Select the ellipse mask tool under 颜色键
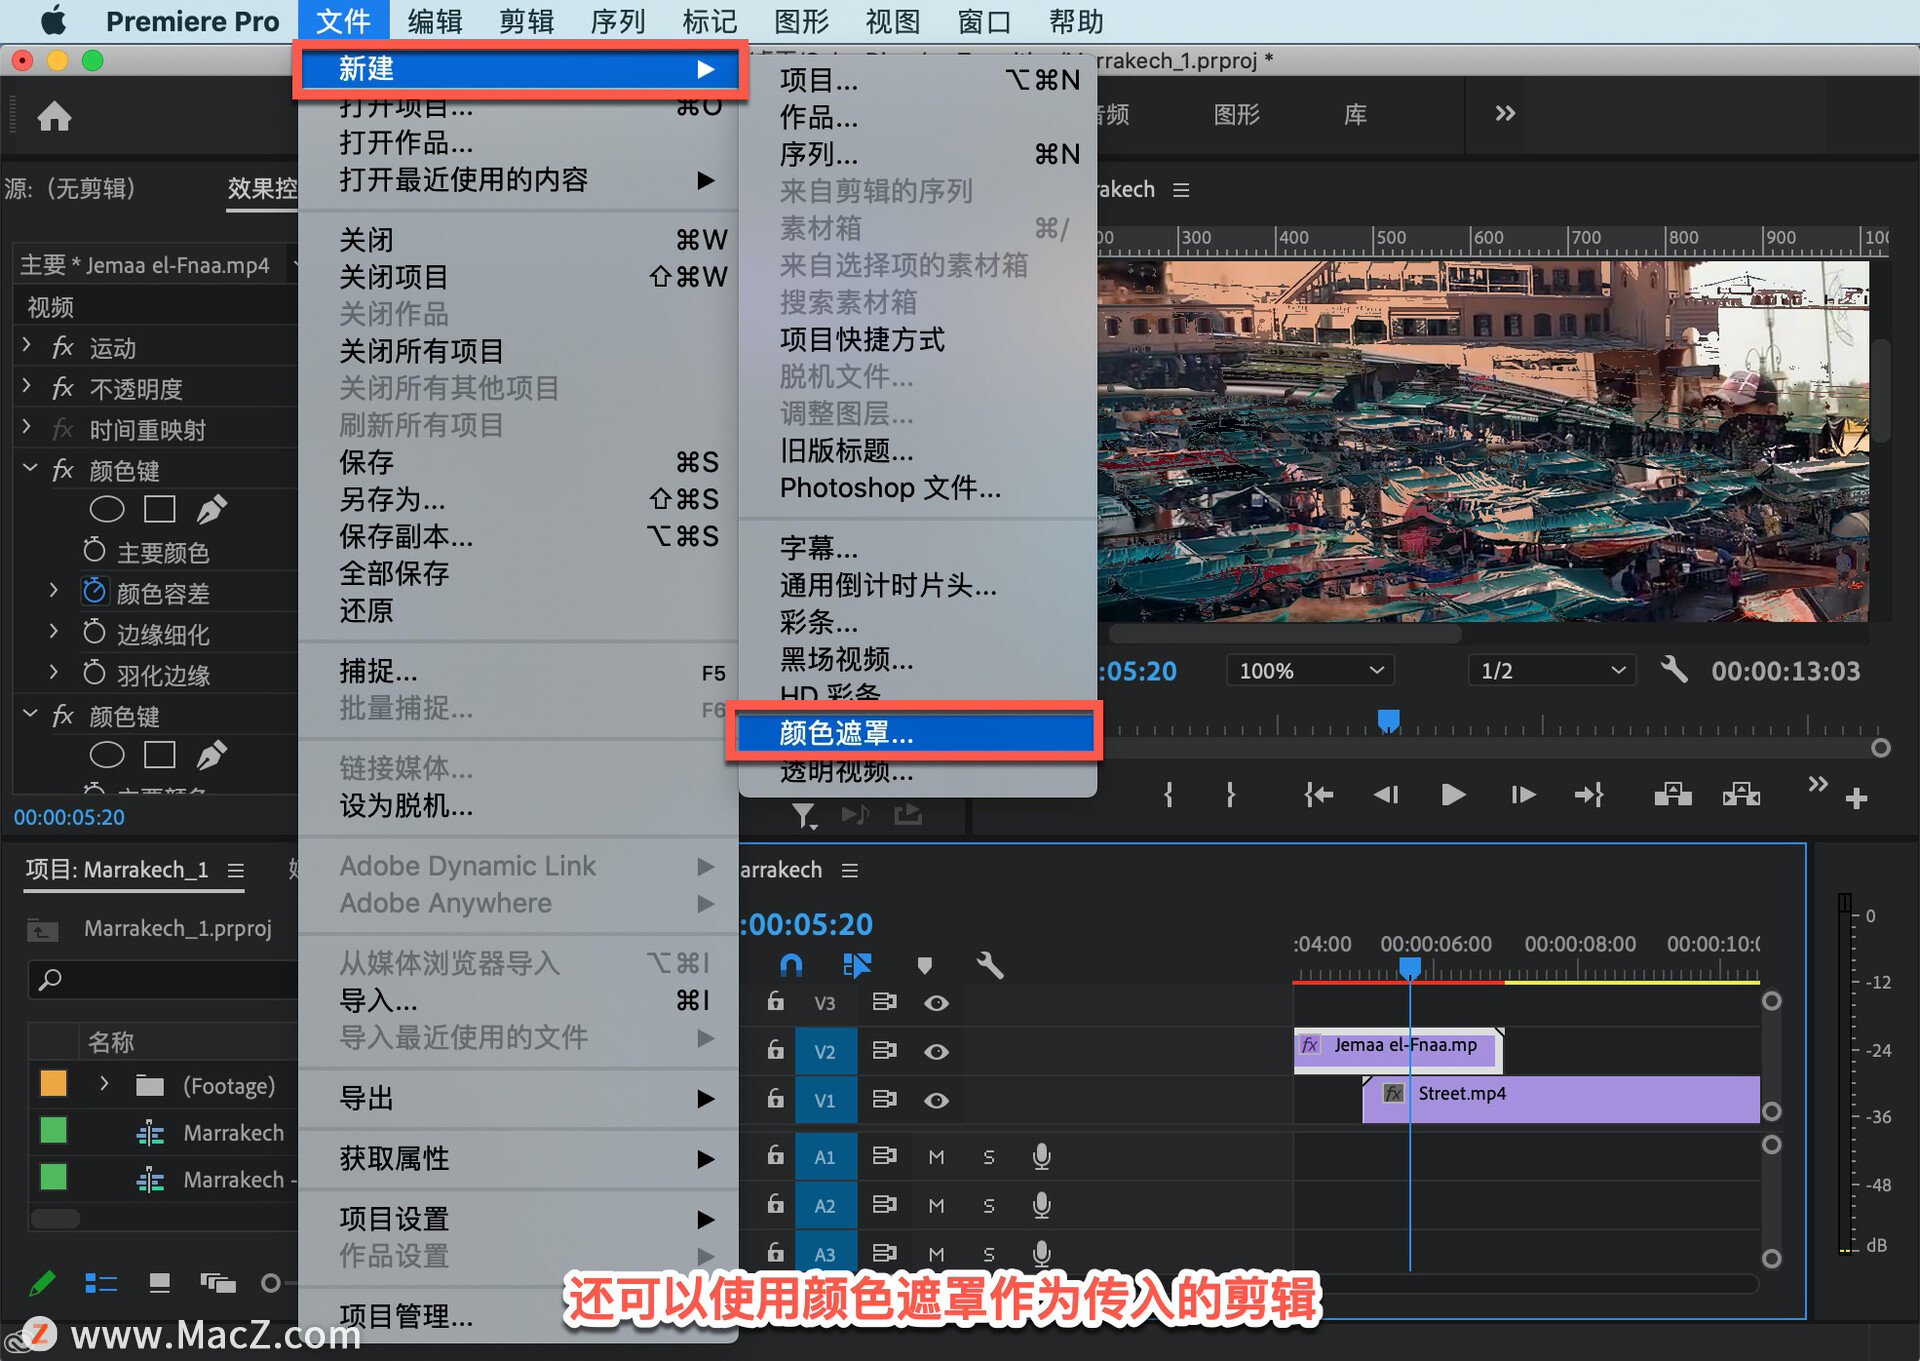Viewport: 1920px width, 1361px height. 106,509
